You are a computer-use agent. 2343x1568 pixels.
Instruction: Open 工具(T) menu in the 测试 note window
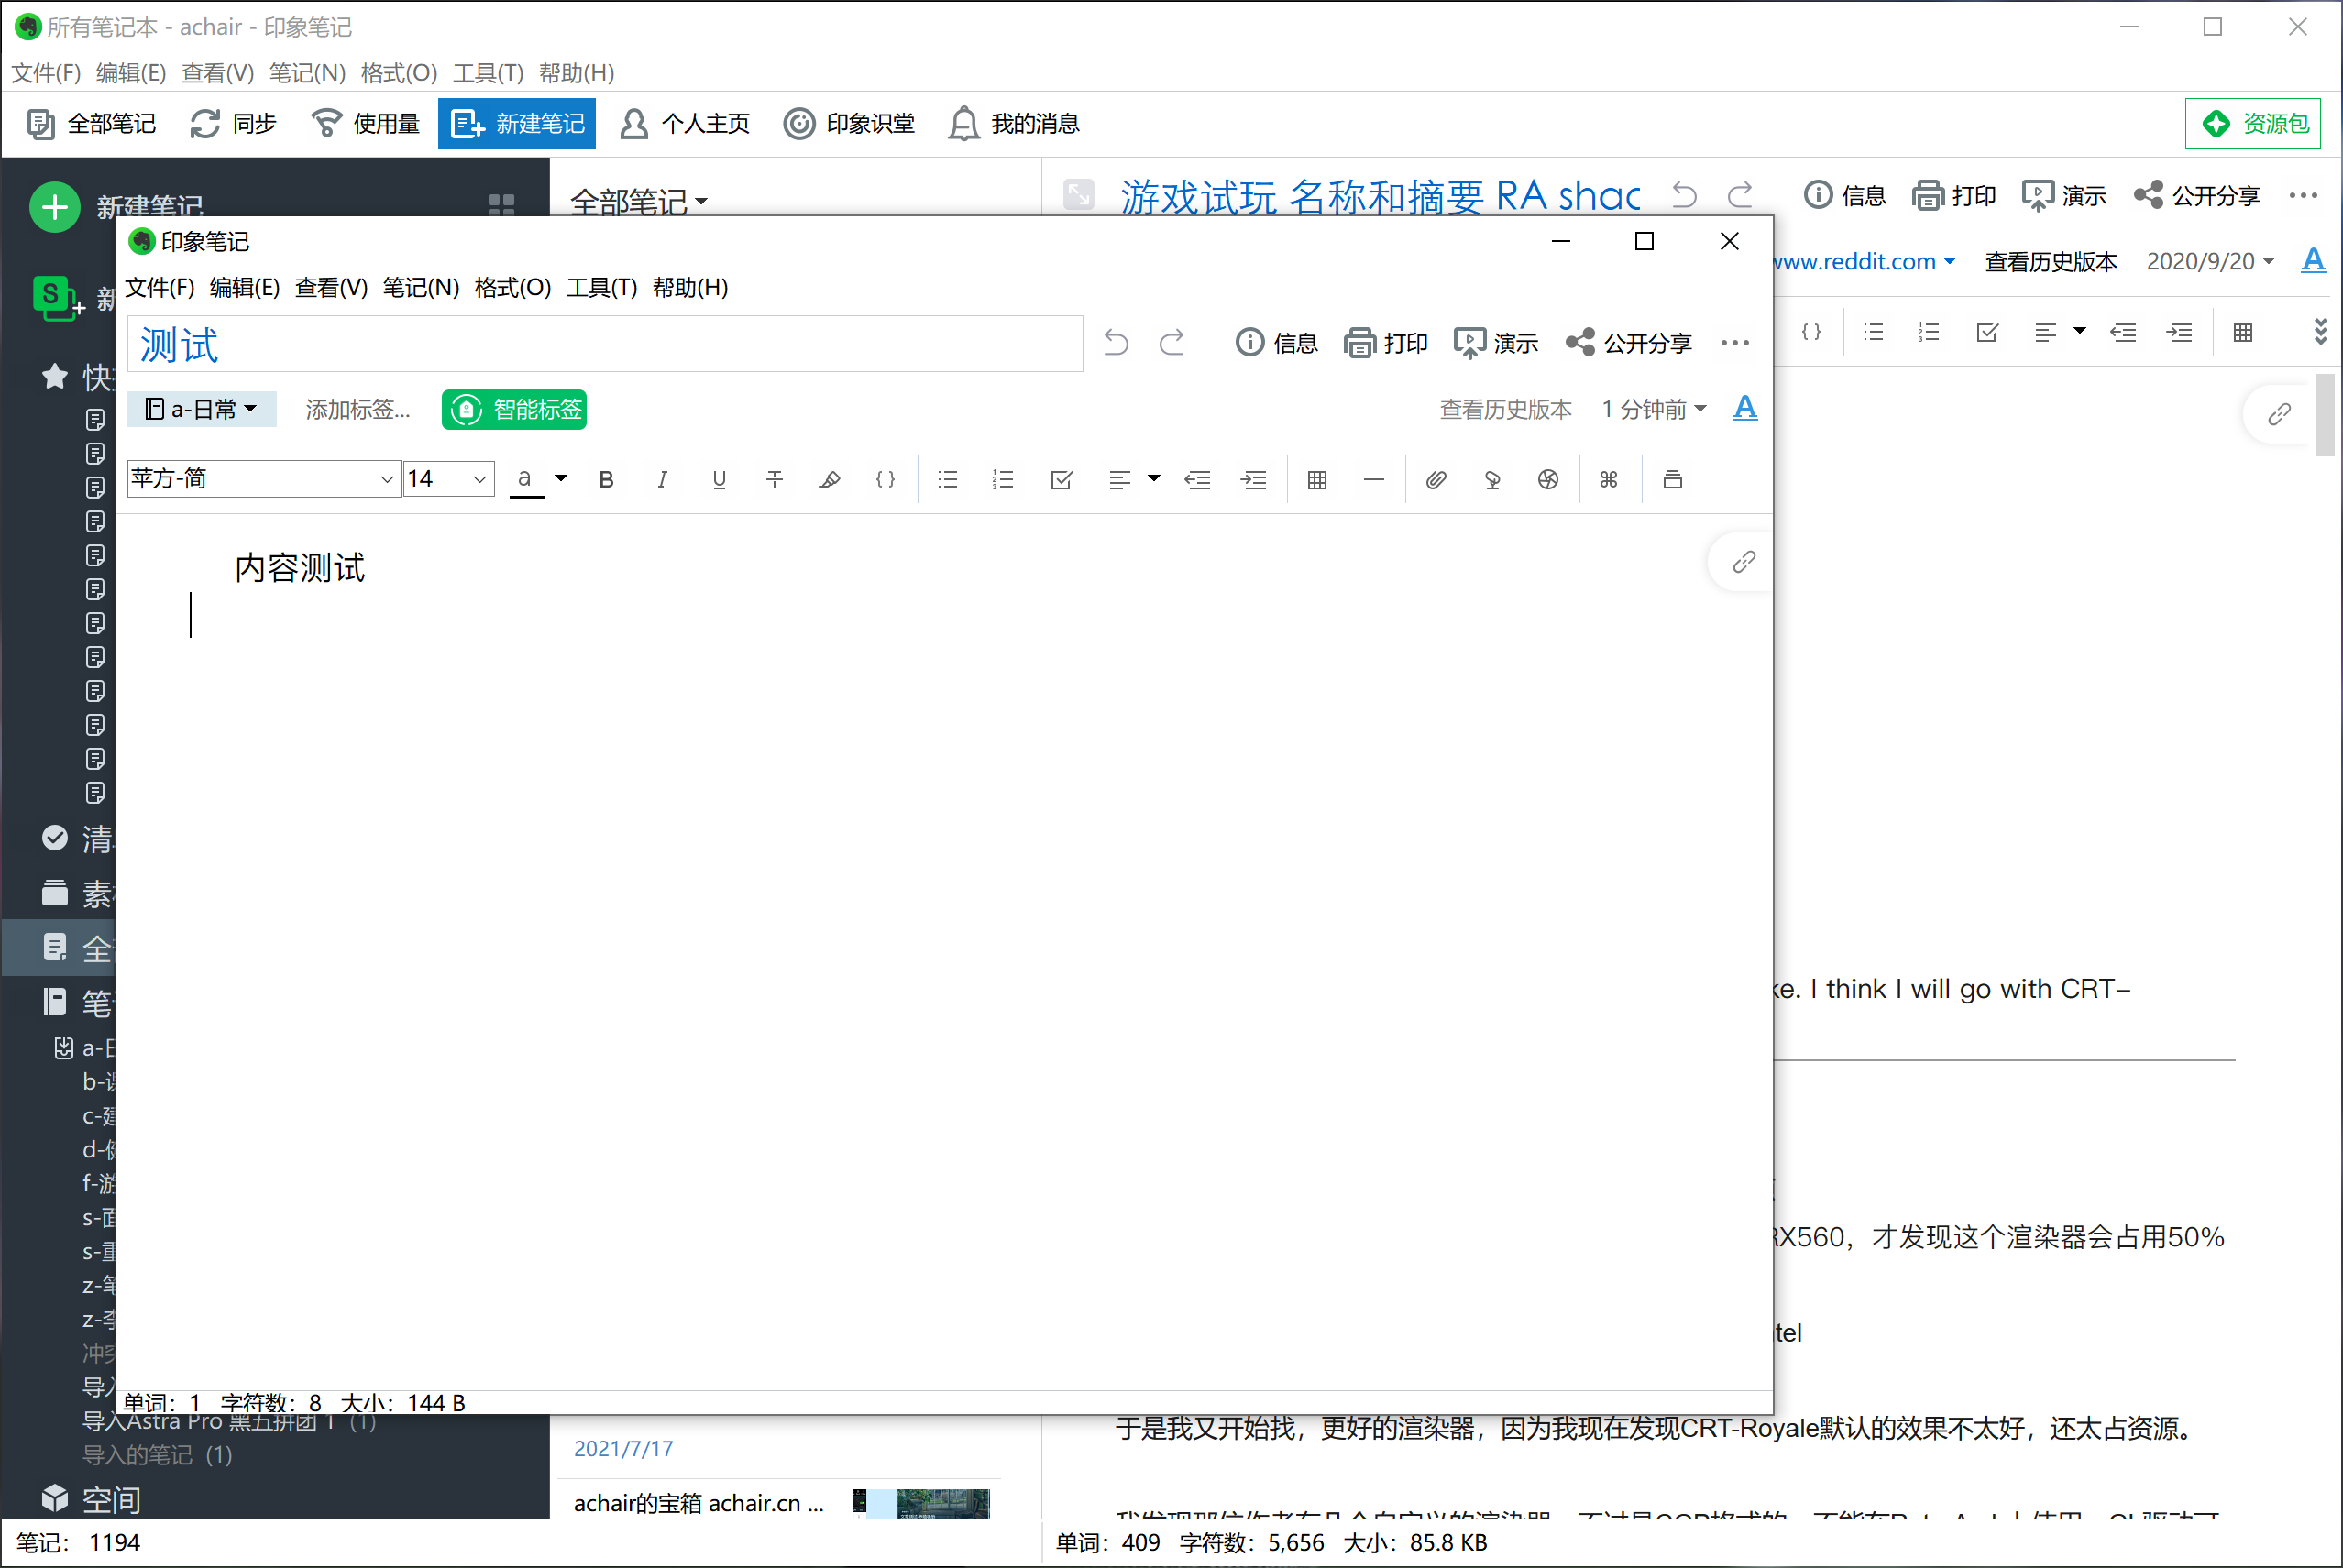tap(602, 288)
